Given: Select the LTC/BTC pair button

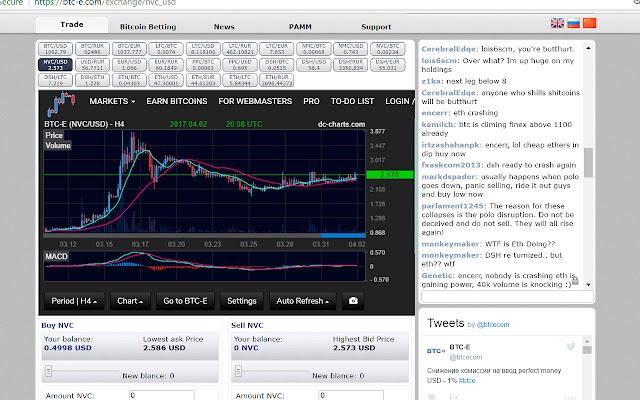Looking at the screenshot, I should (166, 49).
